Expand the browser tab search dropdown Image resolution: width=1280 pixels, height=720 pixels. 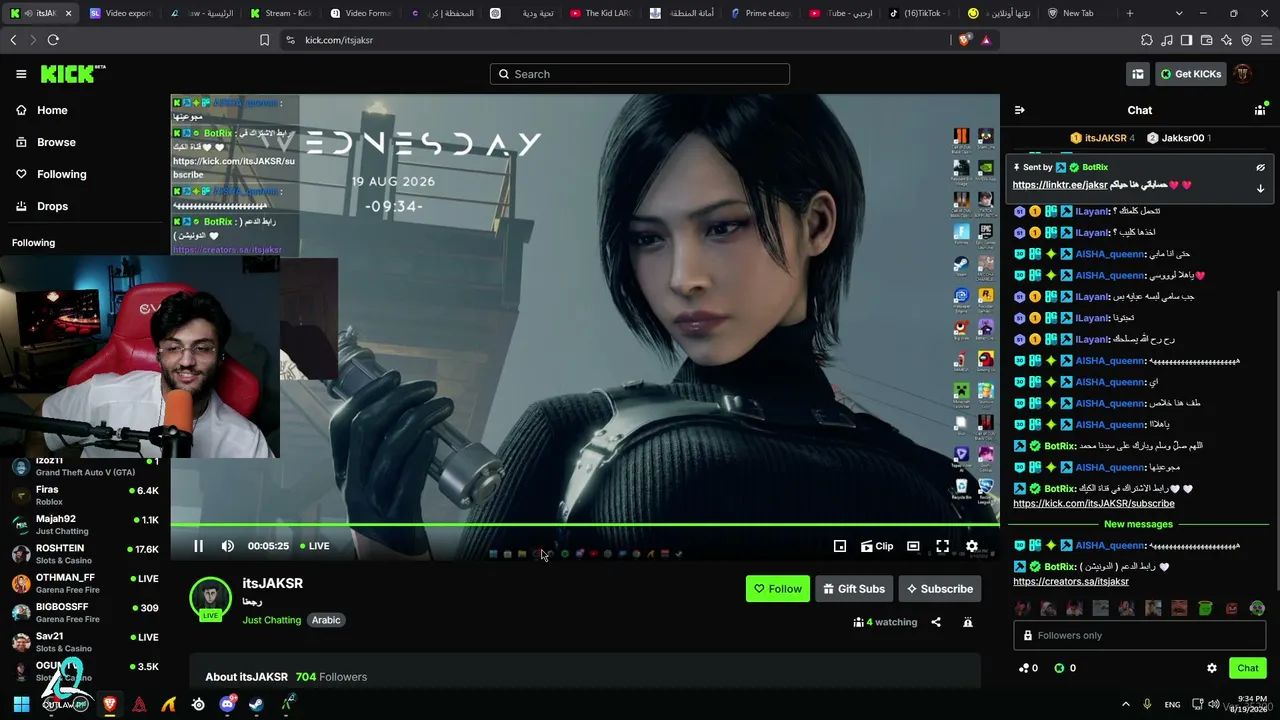pyautogui.click(x=1180, y=13)
